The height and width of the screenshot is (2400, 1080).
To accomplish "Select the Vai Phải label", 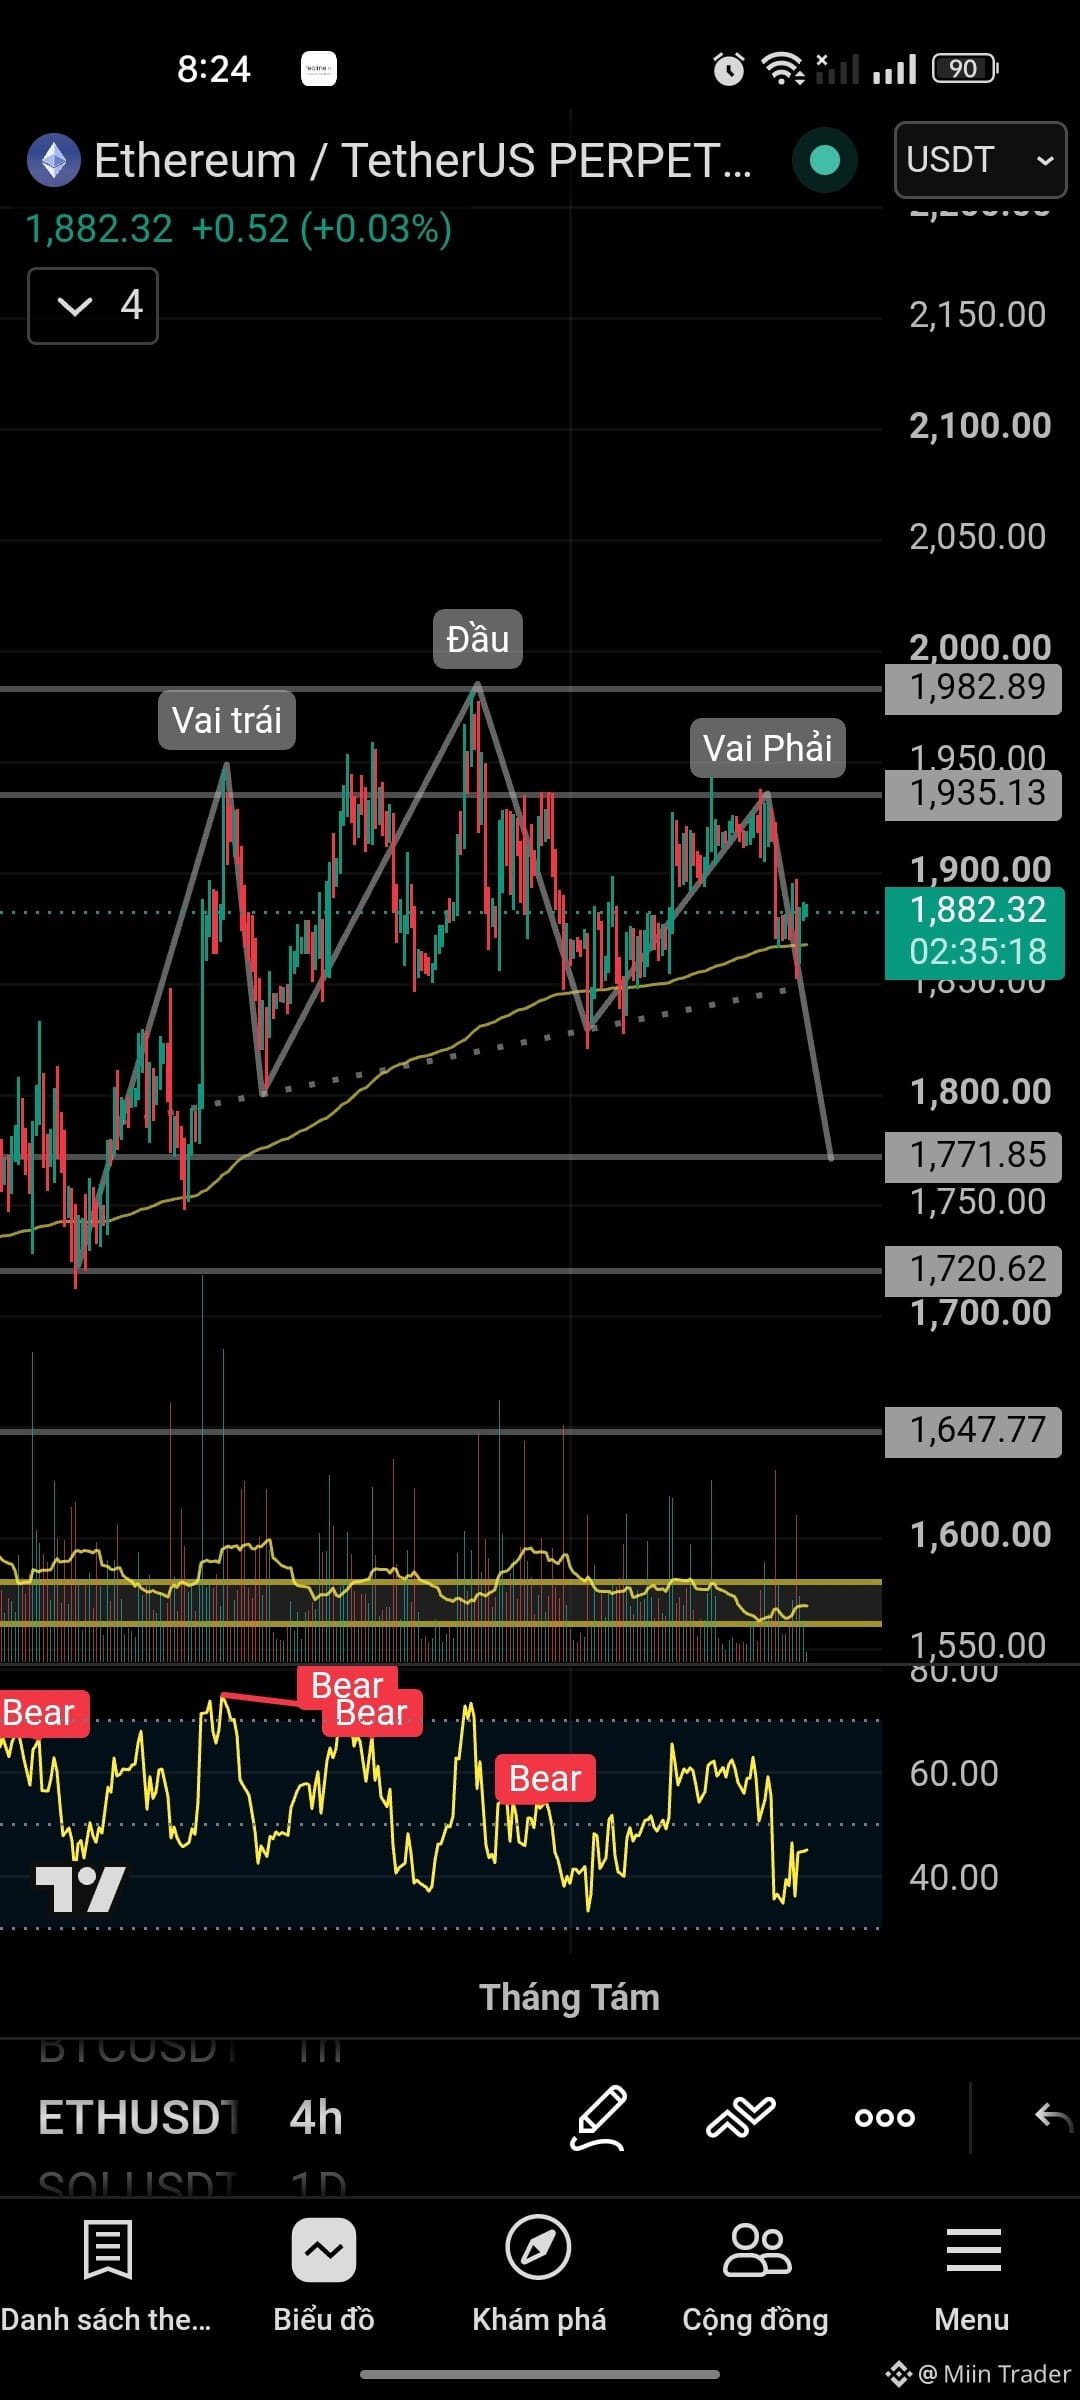I will click(768, 748).
